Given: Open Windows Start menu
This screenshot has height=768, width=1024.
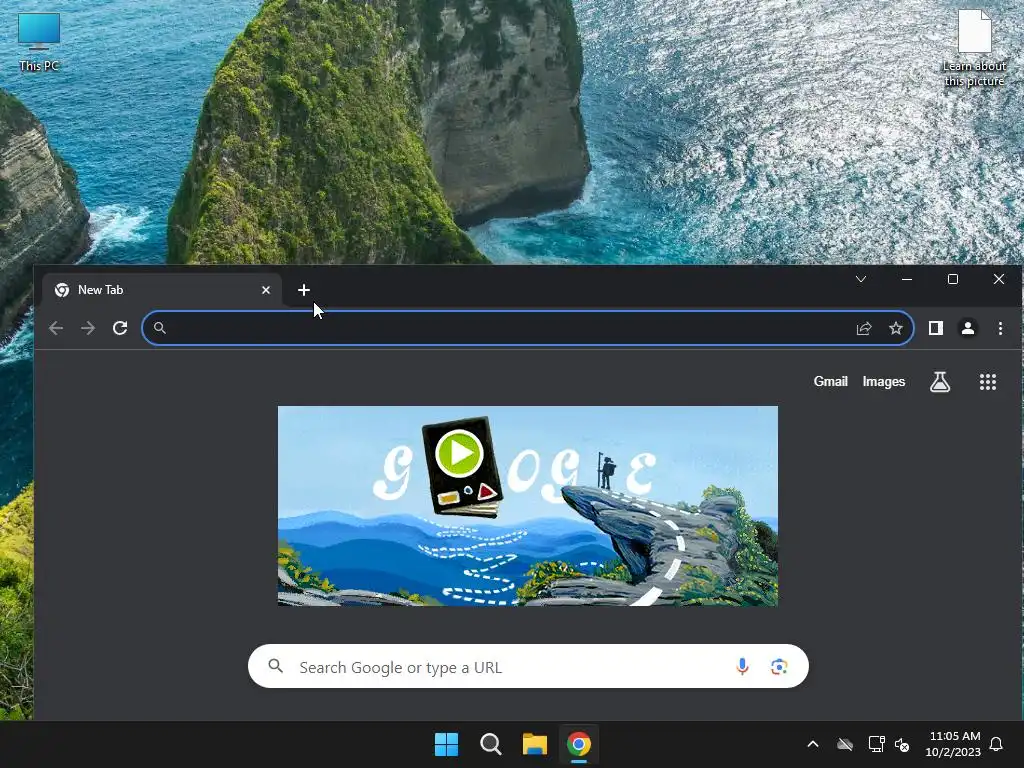Looking at the screenshot, I should click(447, 744).
